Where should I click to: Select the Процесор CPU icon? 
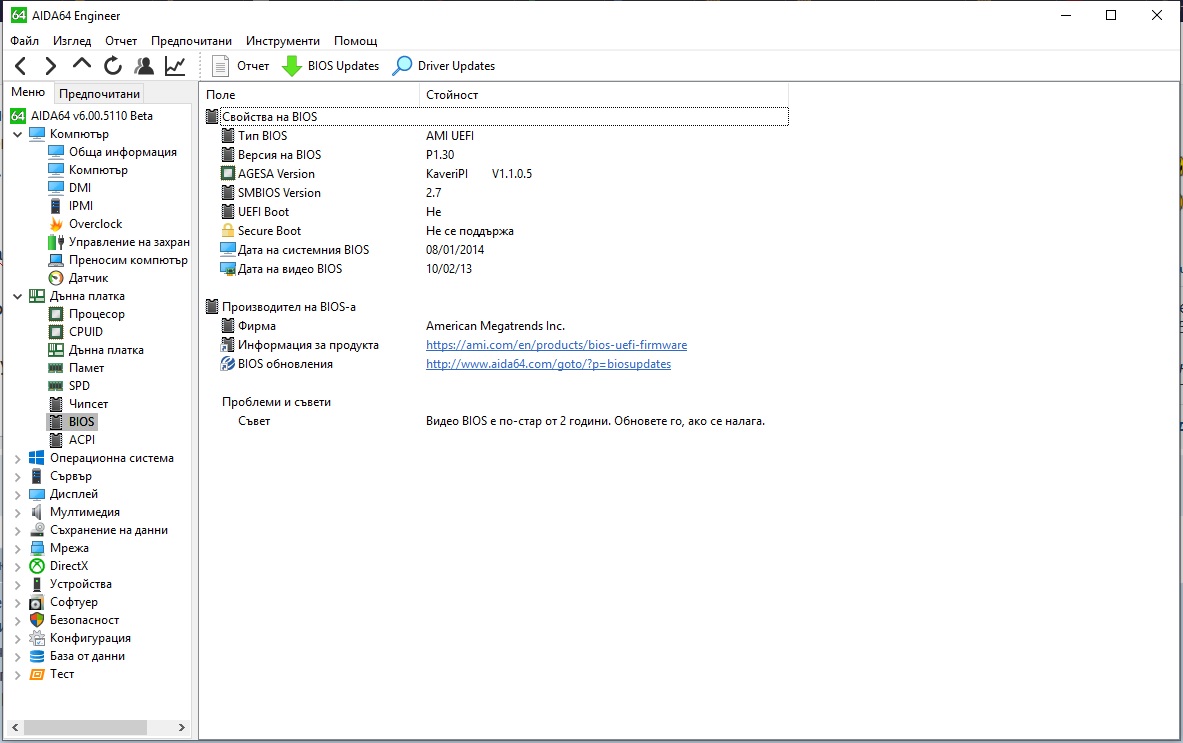(56, 314)
